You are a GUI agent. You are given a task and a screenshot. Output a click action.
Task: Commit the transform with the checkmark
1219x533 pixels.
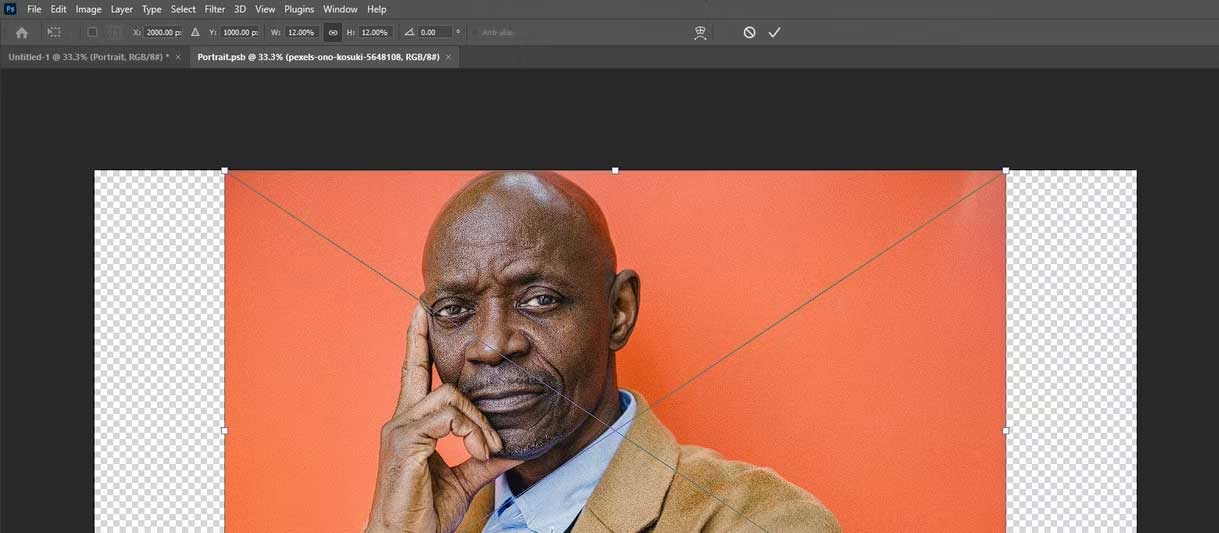(x=774, y=32)
